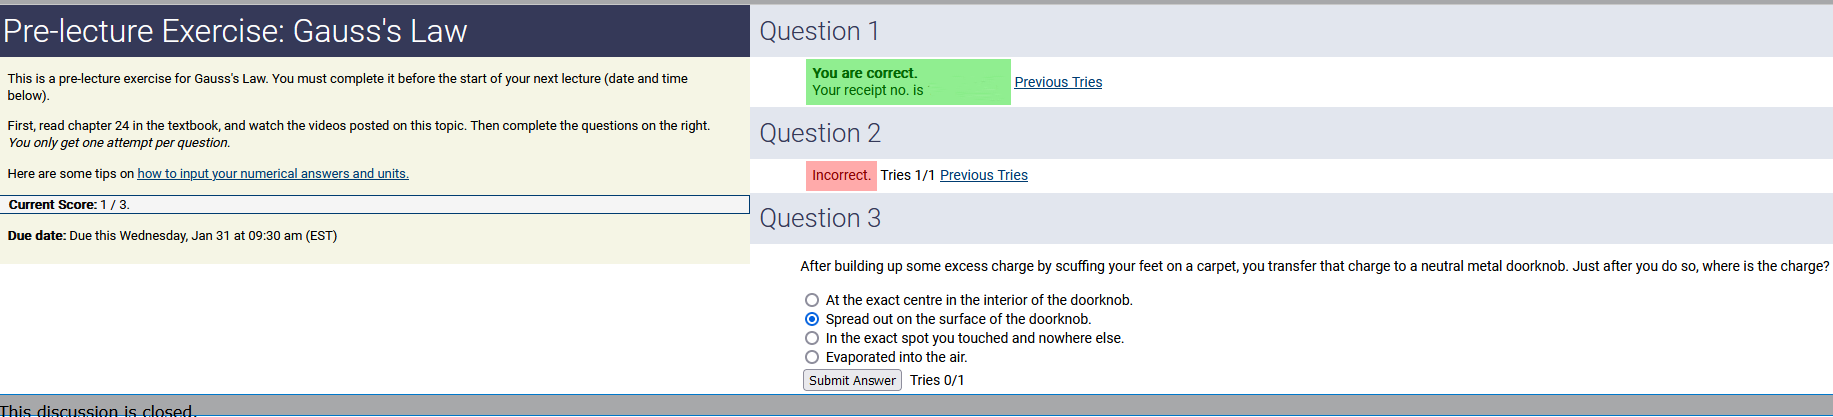Screen dimensions: 1833x417
Task: Open the numerical answers and units tips link
Action: pyautogui.click(x=273, y=174)
